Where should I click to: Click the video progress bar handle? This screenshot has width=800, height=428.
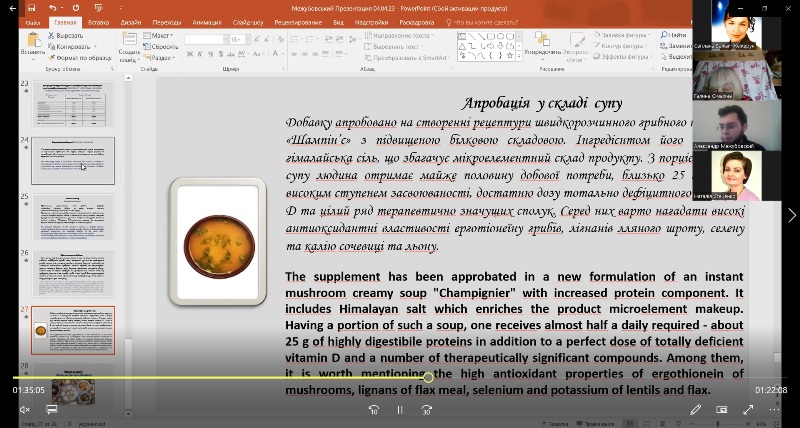428,377
